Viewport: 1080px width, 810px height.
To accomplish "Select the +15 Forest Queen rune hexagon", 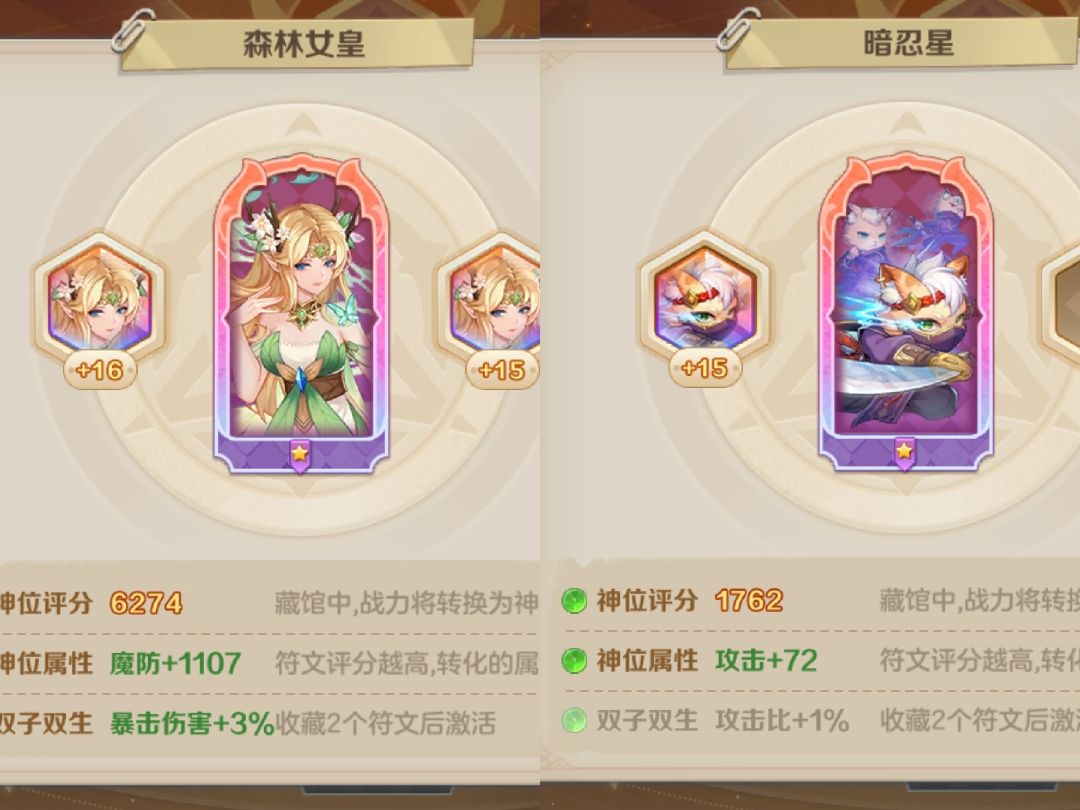I will [492, 300].
